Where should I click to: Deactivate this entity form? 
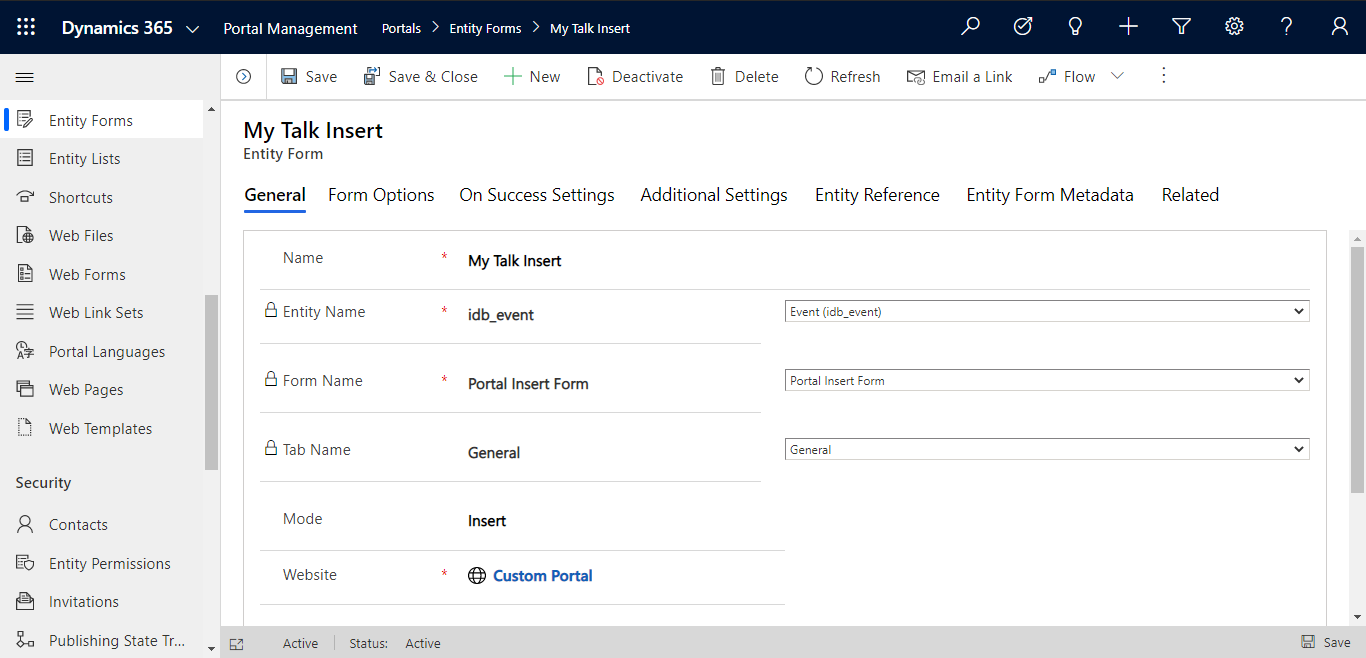[x=635, y=77]
